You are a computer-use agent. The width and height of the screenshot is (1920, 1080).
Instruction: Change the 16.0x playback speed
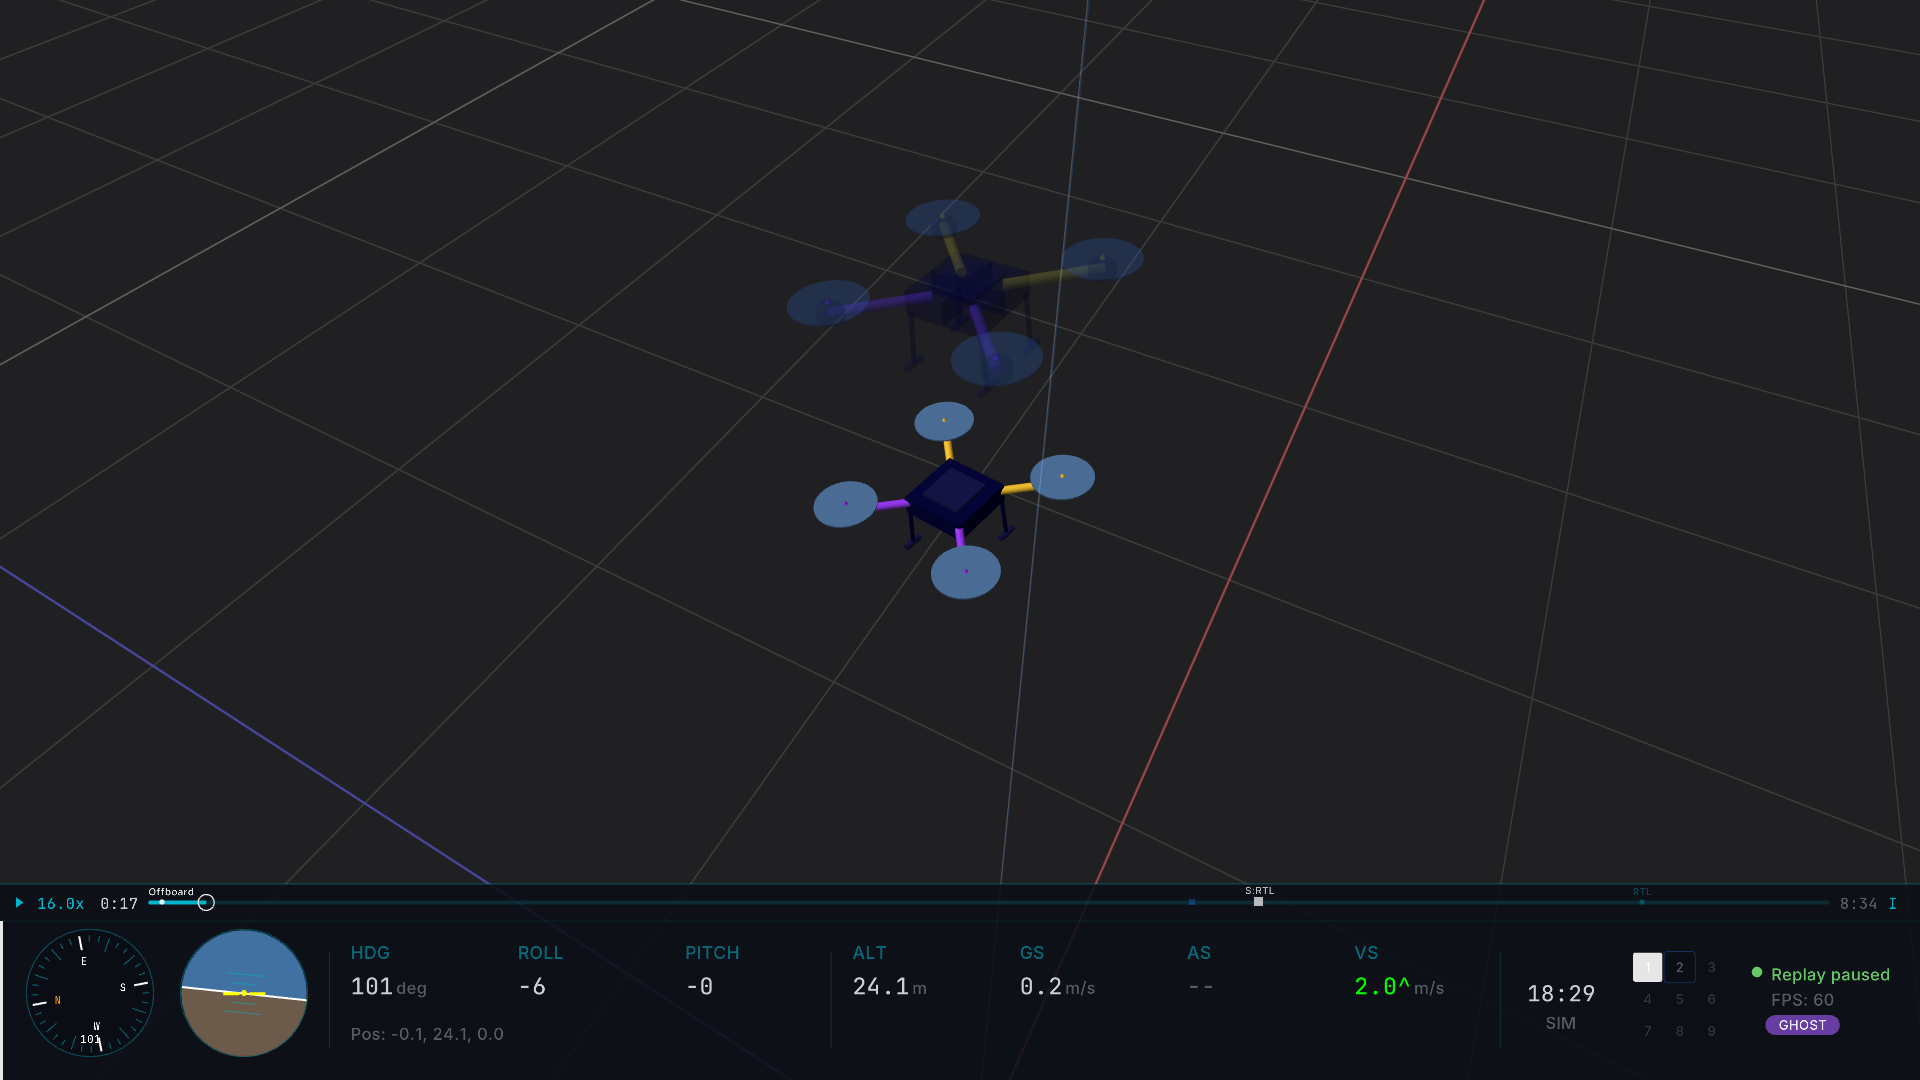(60, 904)
